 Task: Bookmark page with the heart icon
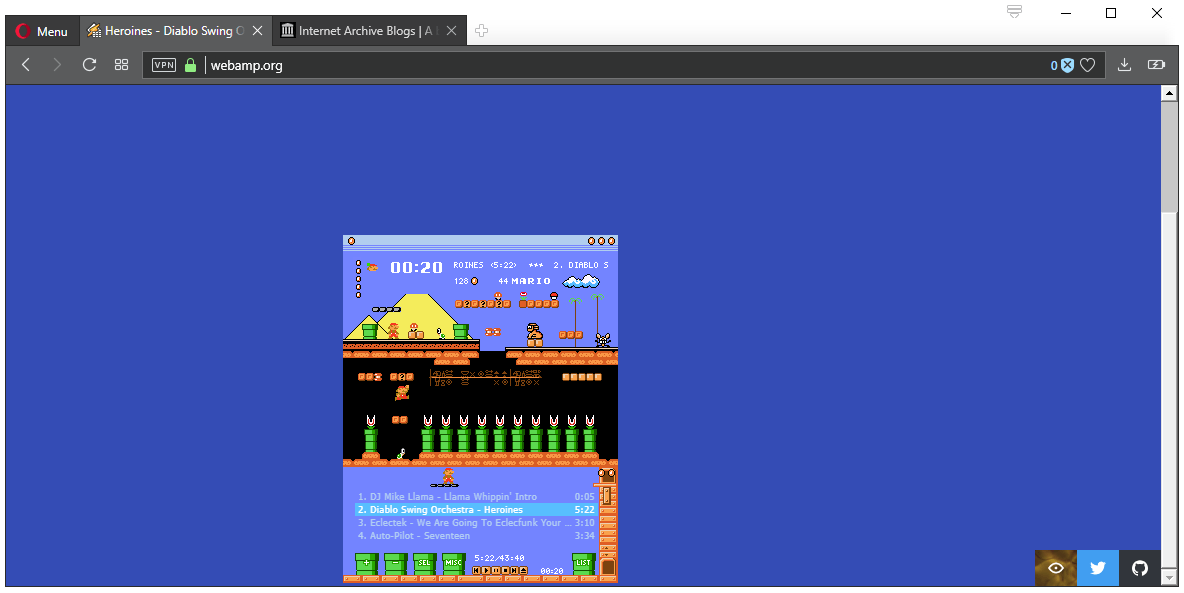tap(1087, 65)
